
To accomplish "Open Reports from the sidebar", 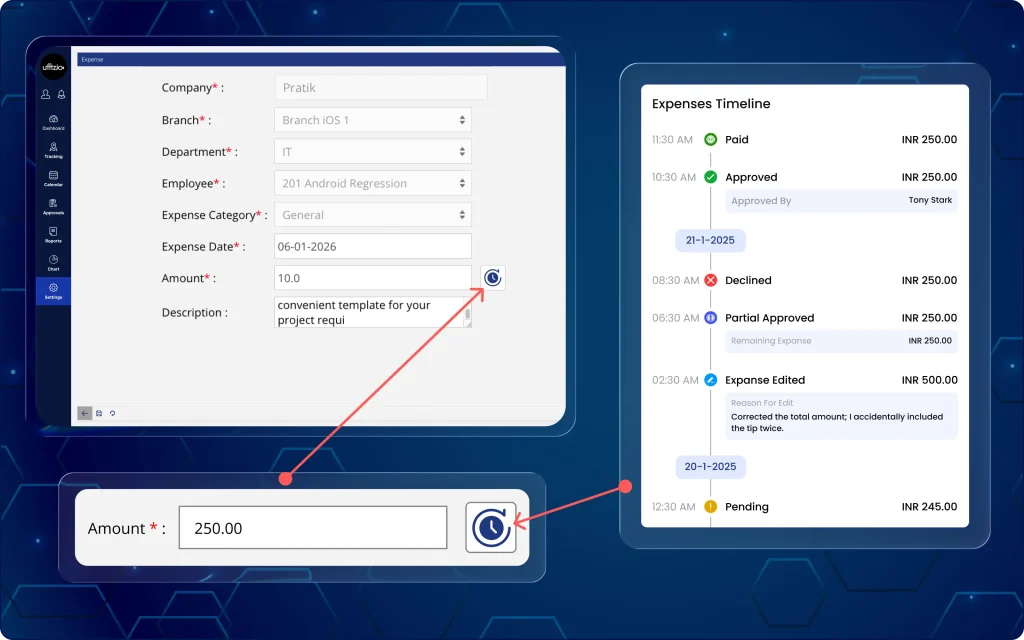I will pos(54,234).
